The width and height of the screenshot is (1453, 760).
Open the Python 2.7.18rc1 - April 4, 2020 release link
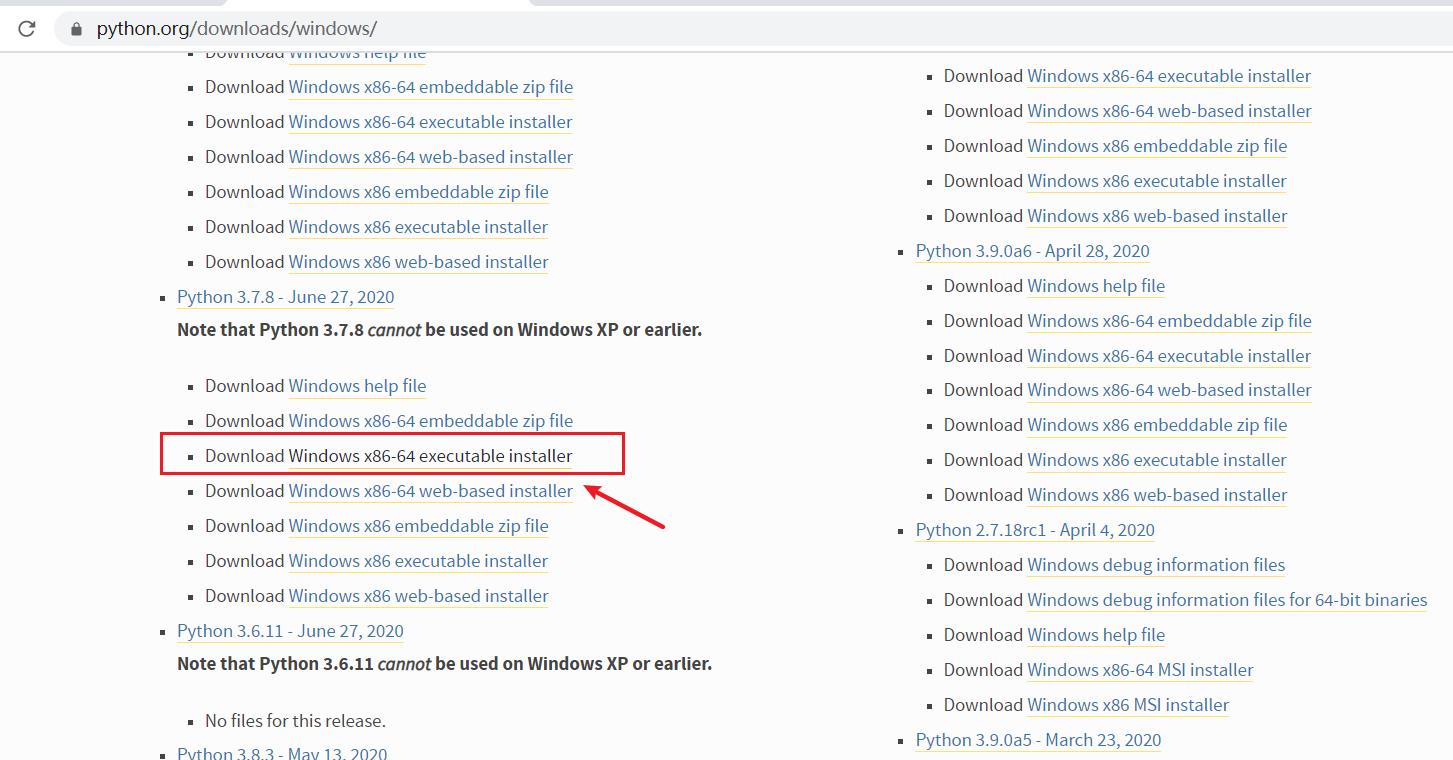point(1035,530)
